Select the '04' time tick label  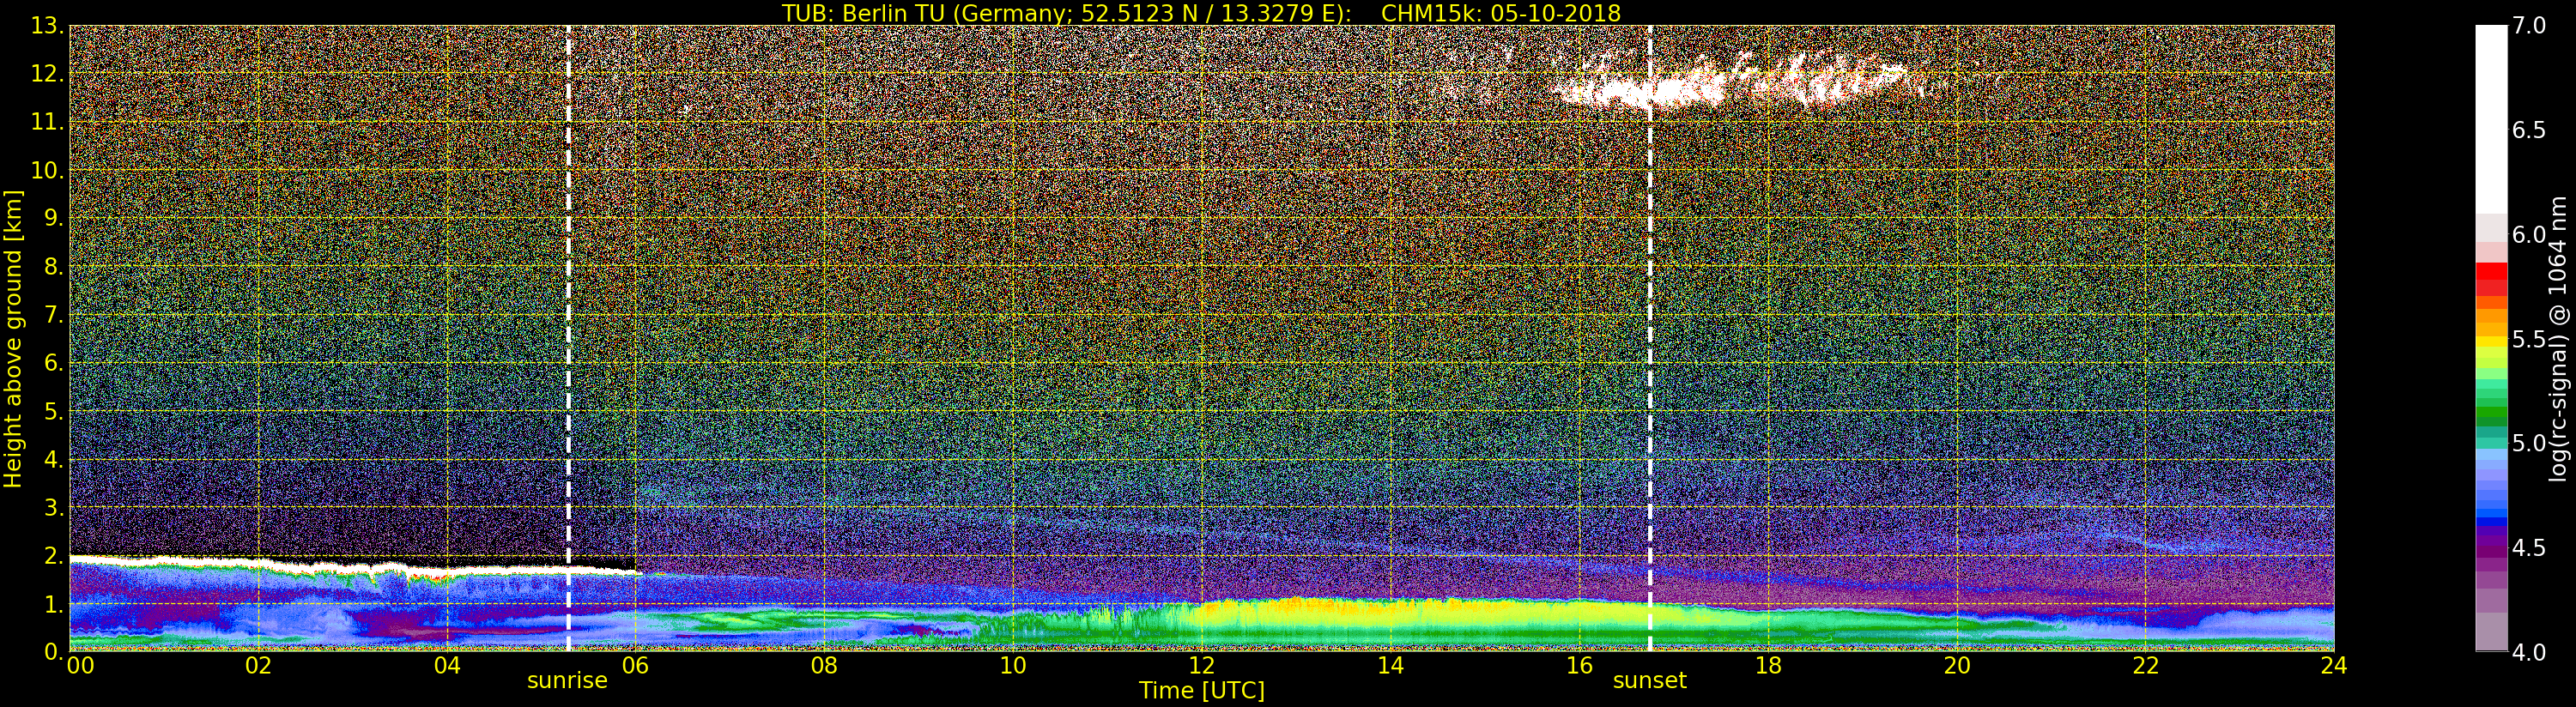tap(447, 665)
